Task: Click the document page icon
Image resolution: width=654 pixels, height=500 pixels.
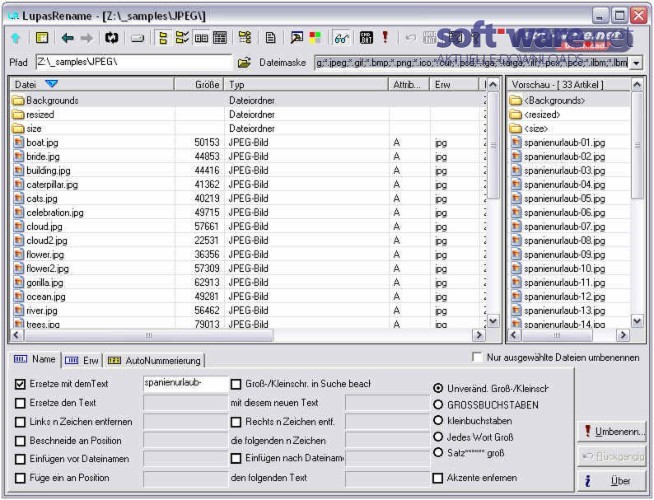Action: pyautogui.click(x=270, y=38)
